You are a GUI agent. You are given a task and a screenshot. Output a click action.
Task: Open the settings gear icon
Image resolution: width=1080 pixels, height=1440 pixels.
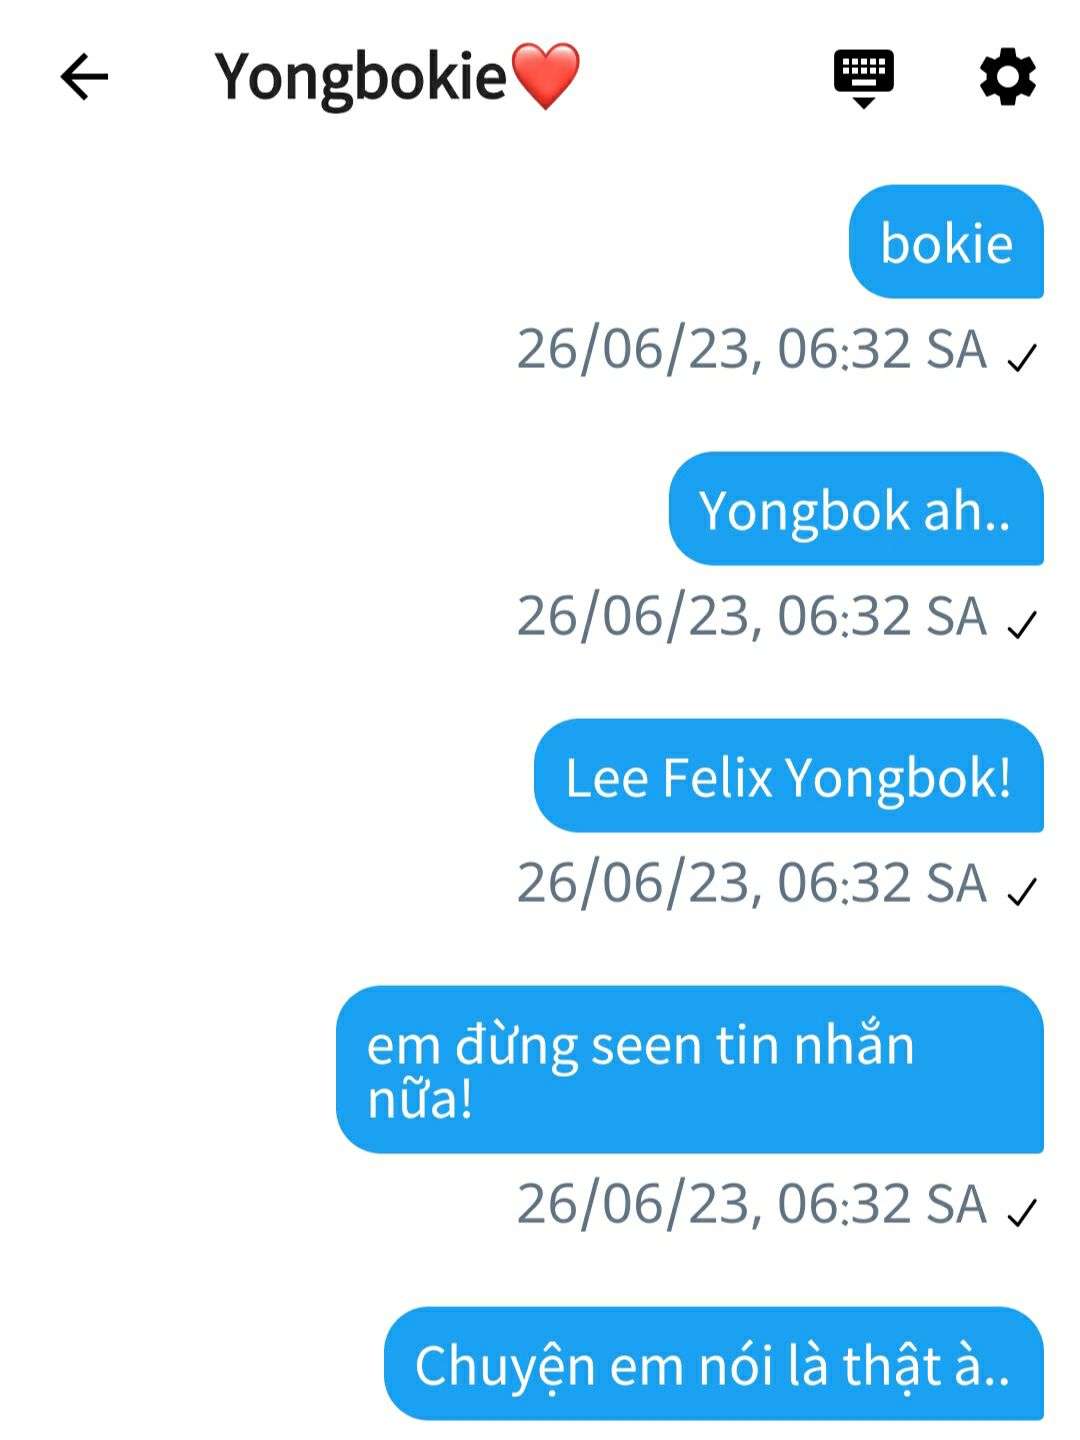tap(1007, 77)
